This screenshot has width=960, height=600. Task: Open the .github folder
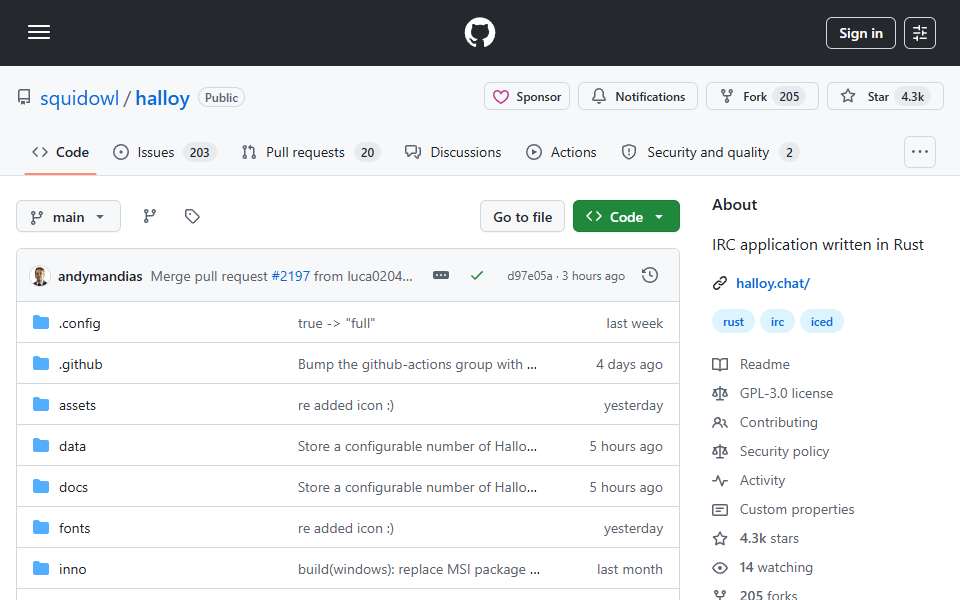(80, 364)
